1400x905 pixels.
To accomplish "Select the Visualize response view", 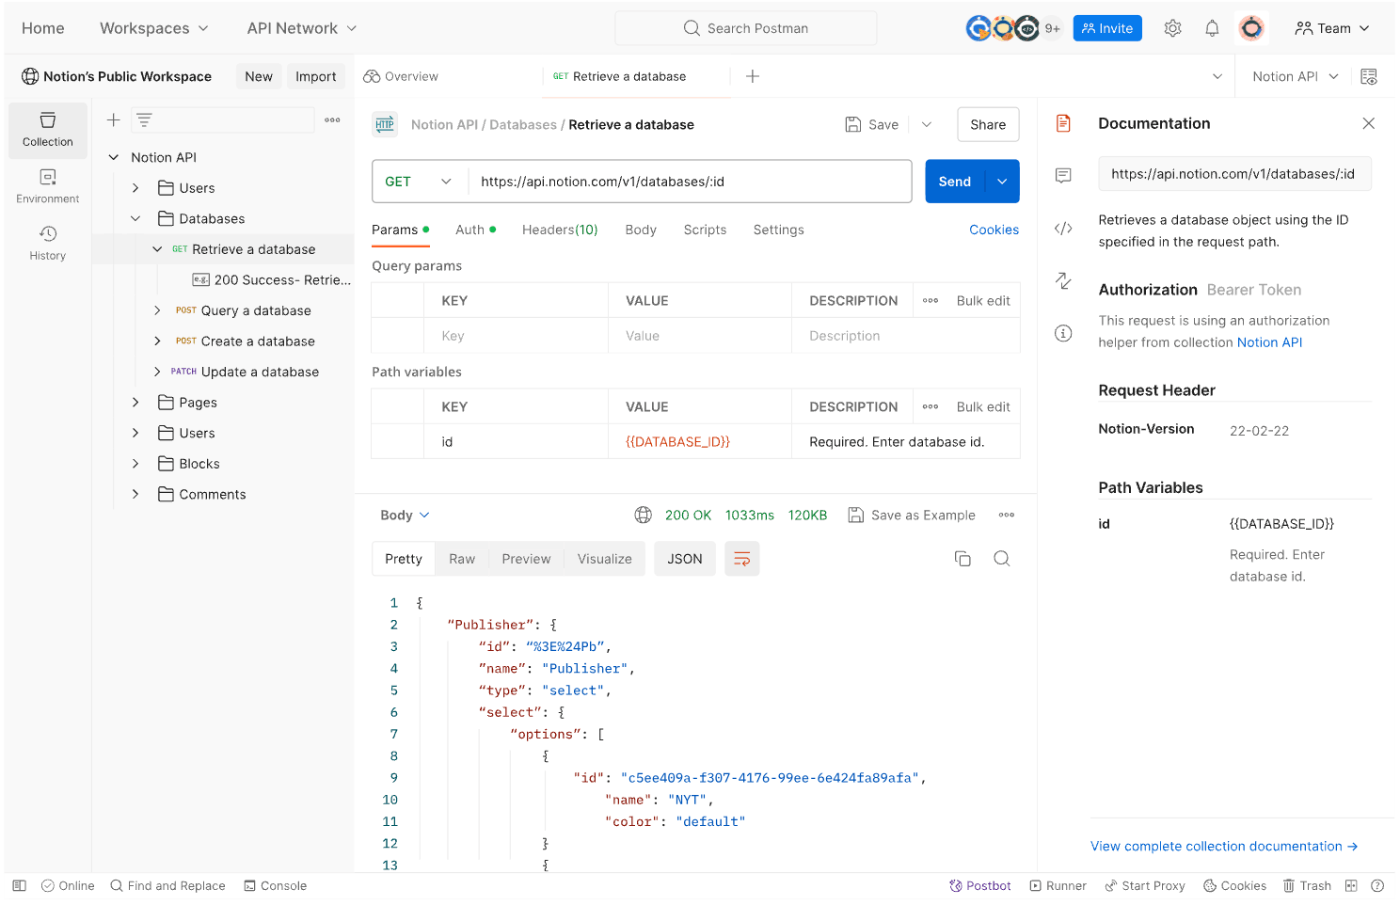I will tap(604, 559).
